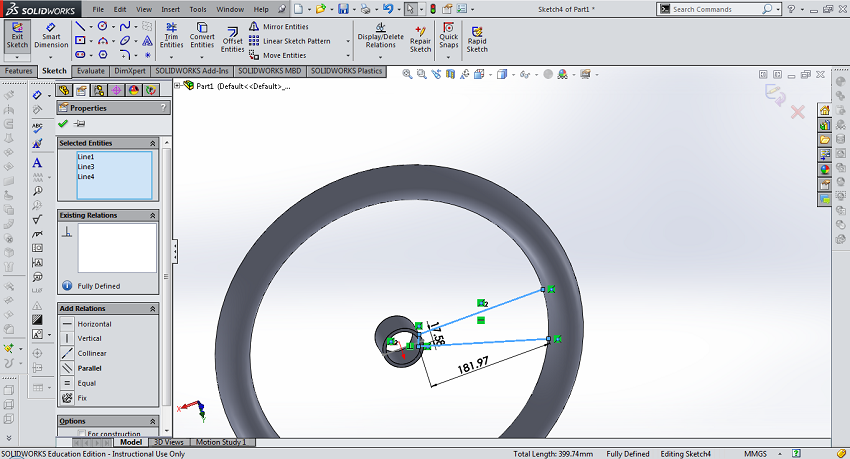
Task: Click Properties panel scrollbar down arrow
Action: pos(166,431)
